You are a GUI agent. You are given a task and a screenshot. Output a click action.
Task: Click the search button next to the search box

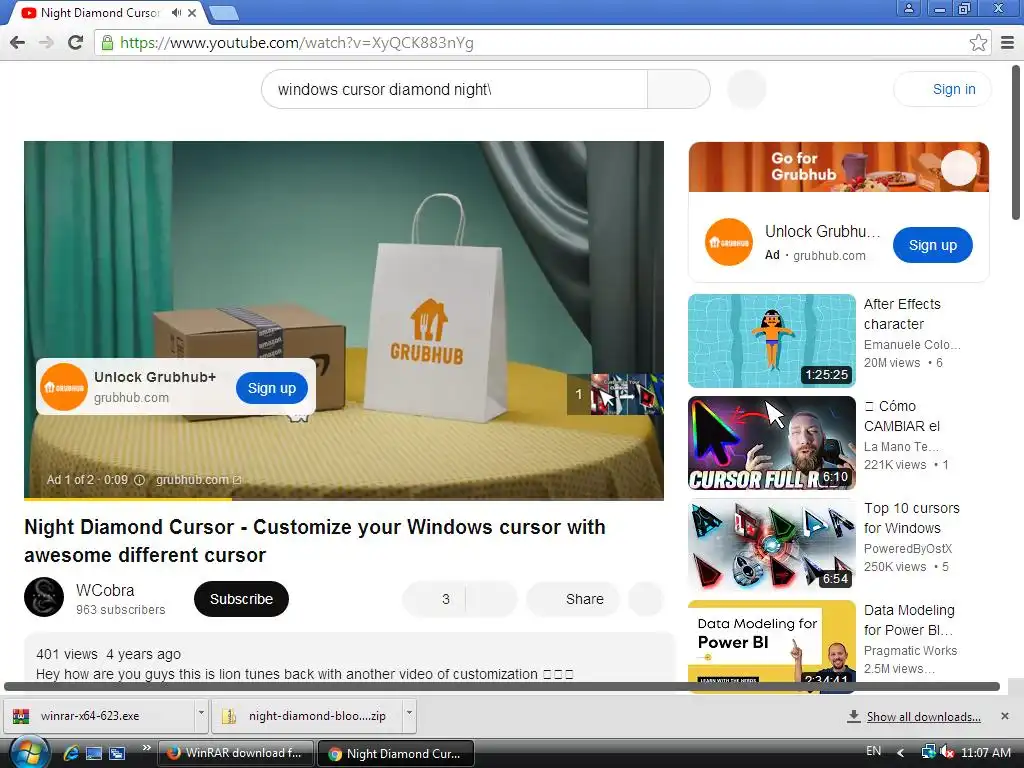679,89
